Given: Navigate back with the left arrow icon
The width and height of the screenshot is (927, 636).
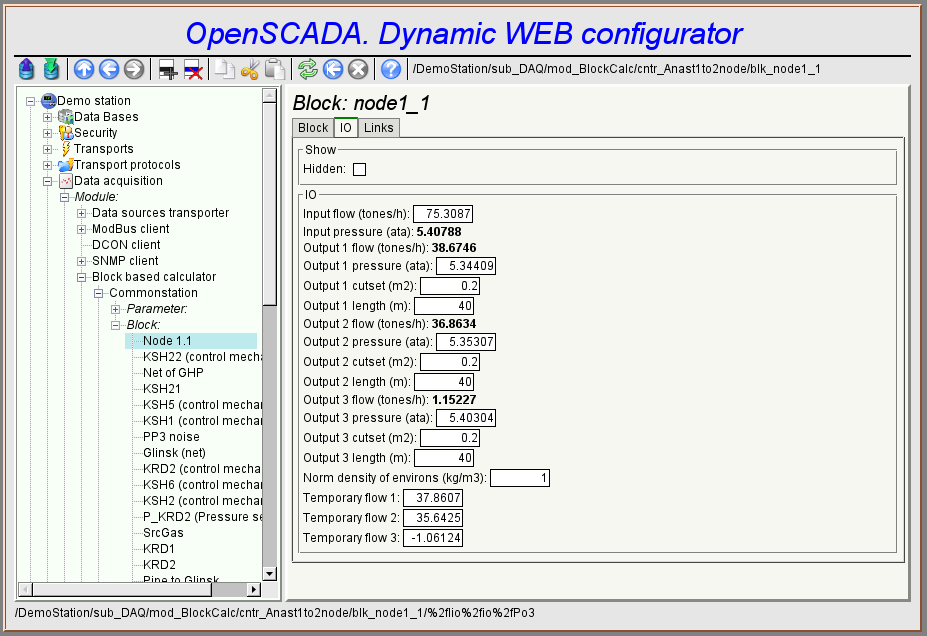Looking at the screenshot, I should coord(109,69).
